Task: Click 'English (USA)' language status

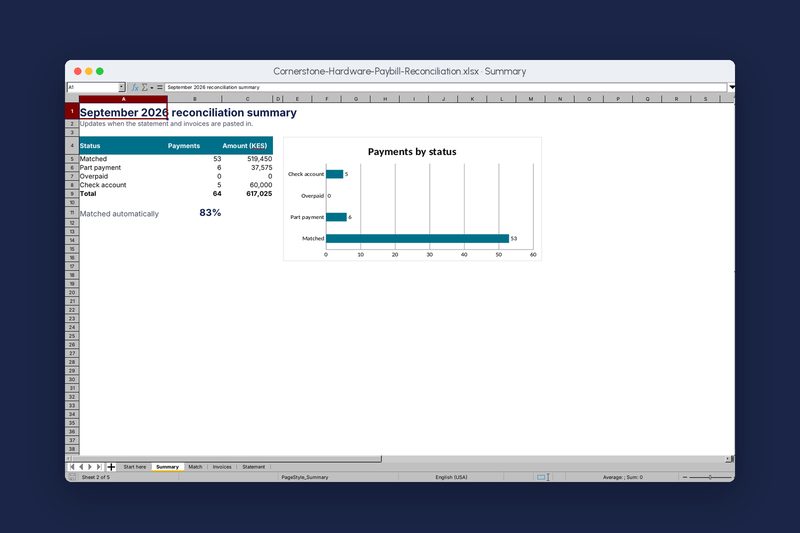Action: point(451,477)
